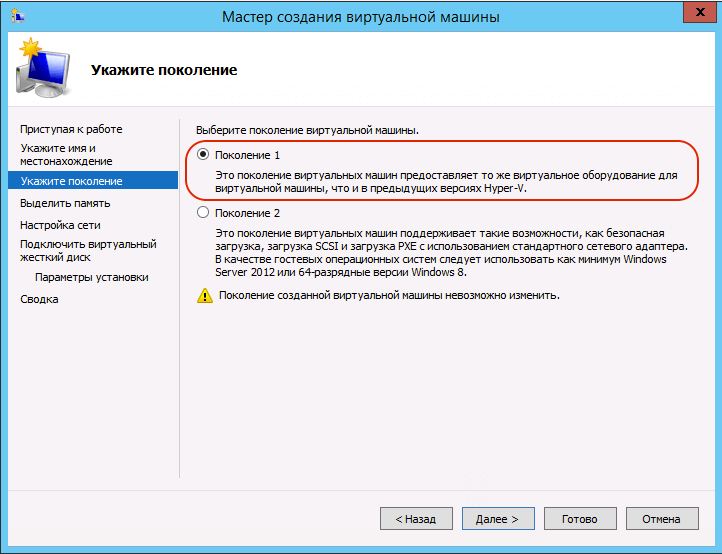Open the Настройка сети step
The image size is (722, 554).
point(60,225)
